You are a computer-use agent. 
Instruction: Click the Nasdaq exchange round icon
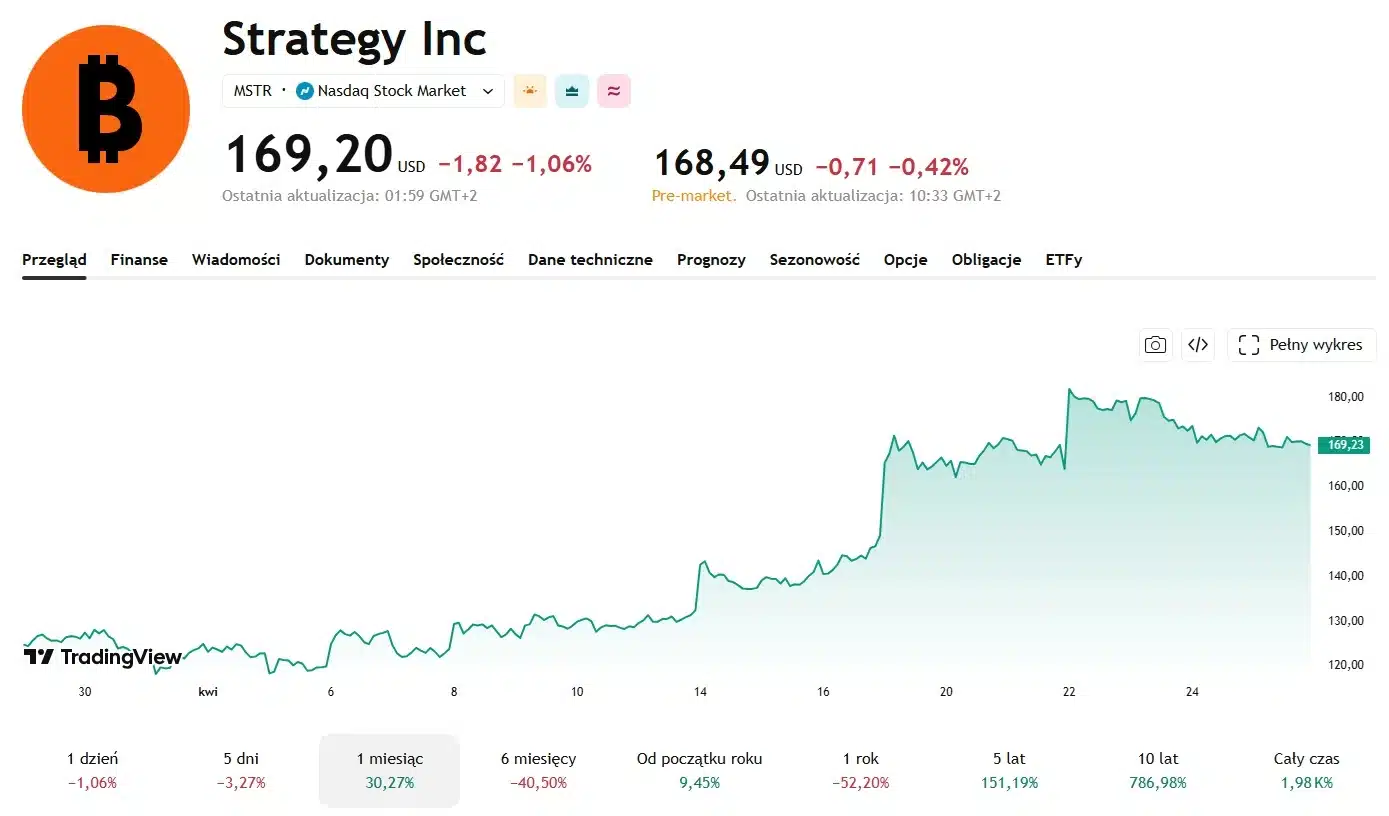[305, 91]
